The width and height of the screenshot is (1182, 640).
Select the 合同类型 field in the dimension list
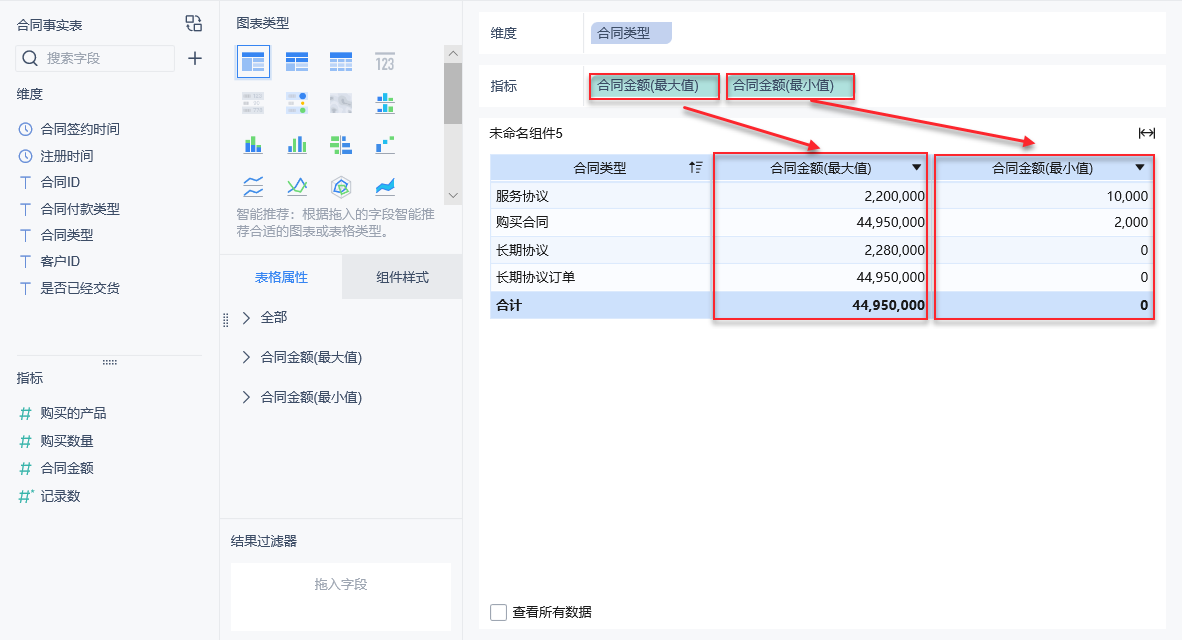66,235
